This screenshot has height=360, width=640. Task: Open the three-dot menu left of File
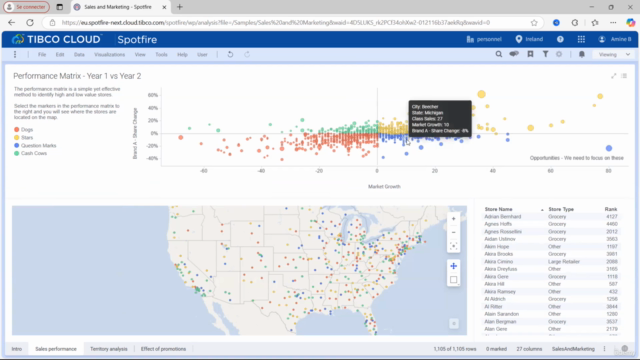click(15, 54)
